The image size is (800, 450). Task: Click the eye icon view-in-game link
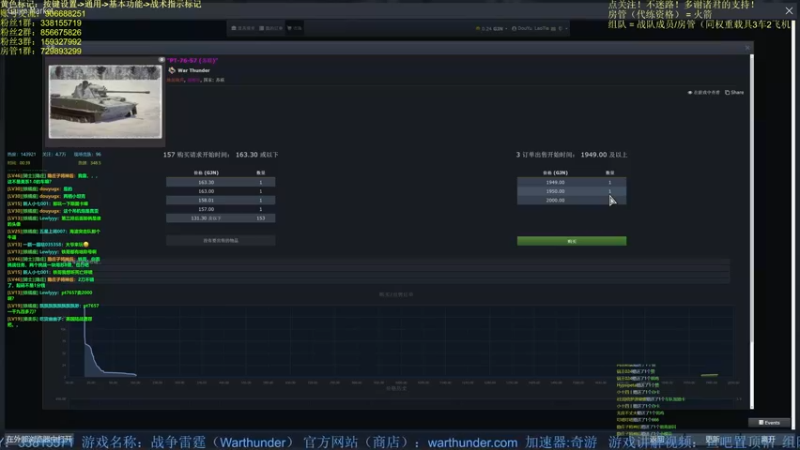(704, 92)
